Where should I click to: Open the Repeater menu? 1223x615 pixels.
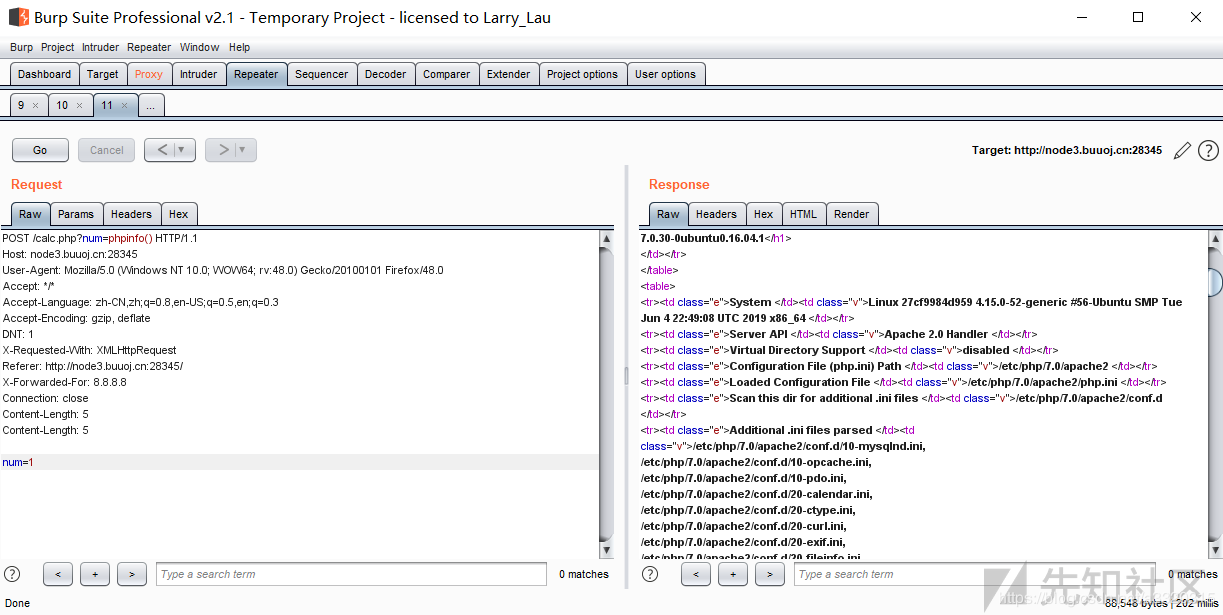(149, 47)
